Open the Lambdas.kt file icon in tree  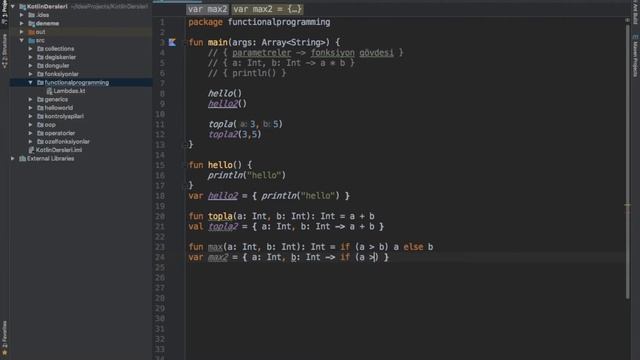click(x=49, y=91)
